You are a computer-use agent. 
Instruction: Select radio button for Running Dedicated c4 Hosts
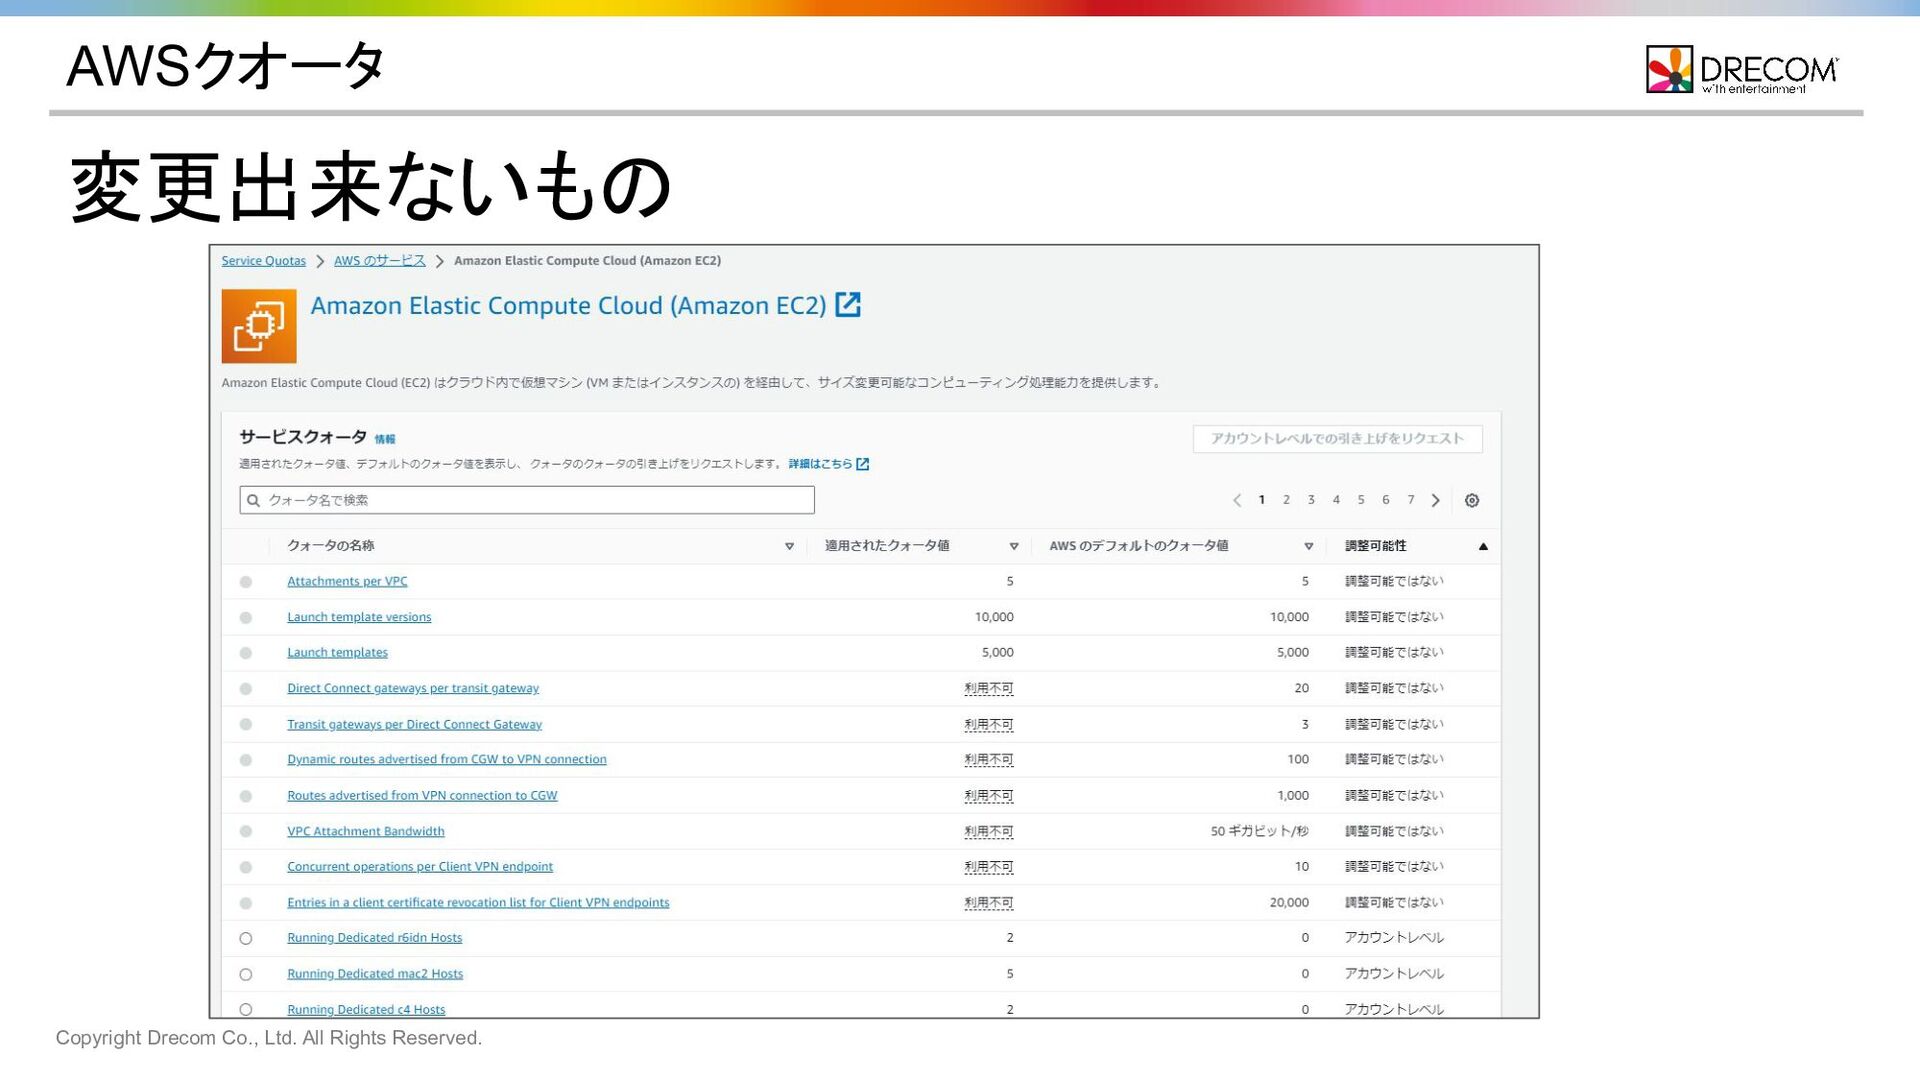coord(246,1009)
